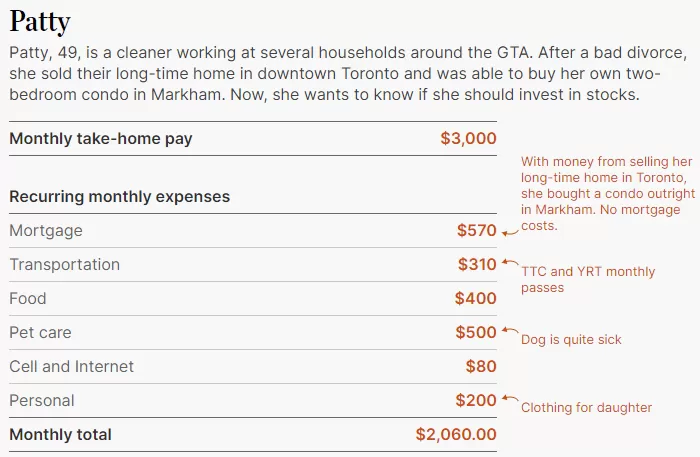
Task: Click the arrow icon beside $570 mortgage
Action: pos(510,232)
